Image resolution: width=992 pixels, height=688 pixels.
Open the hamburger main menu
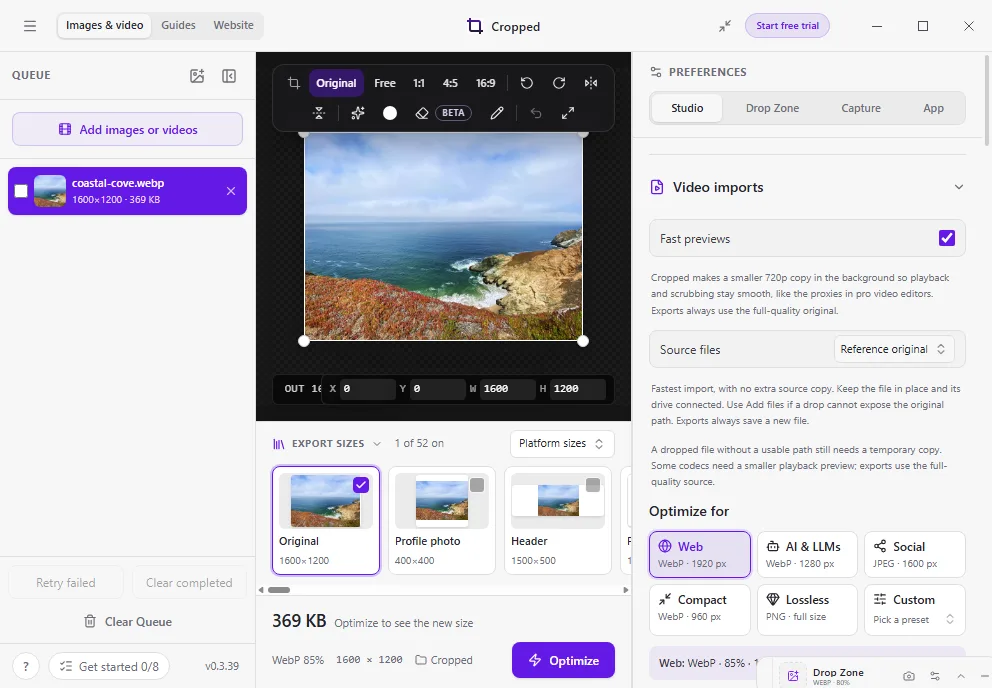point(30,26)
